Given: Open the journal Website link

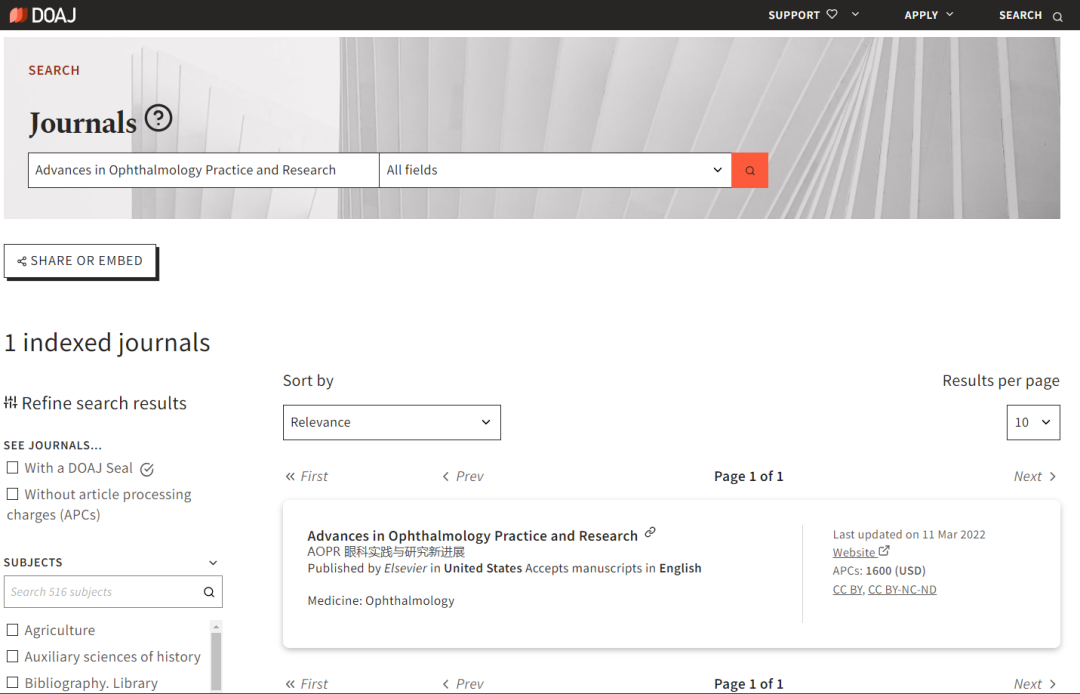Looking at the screenshot, I should coord(854,553).
